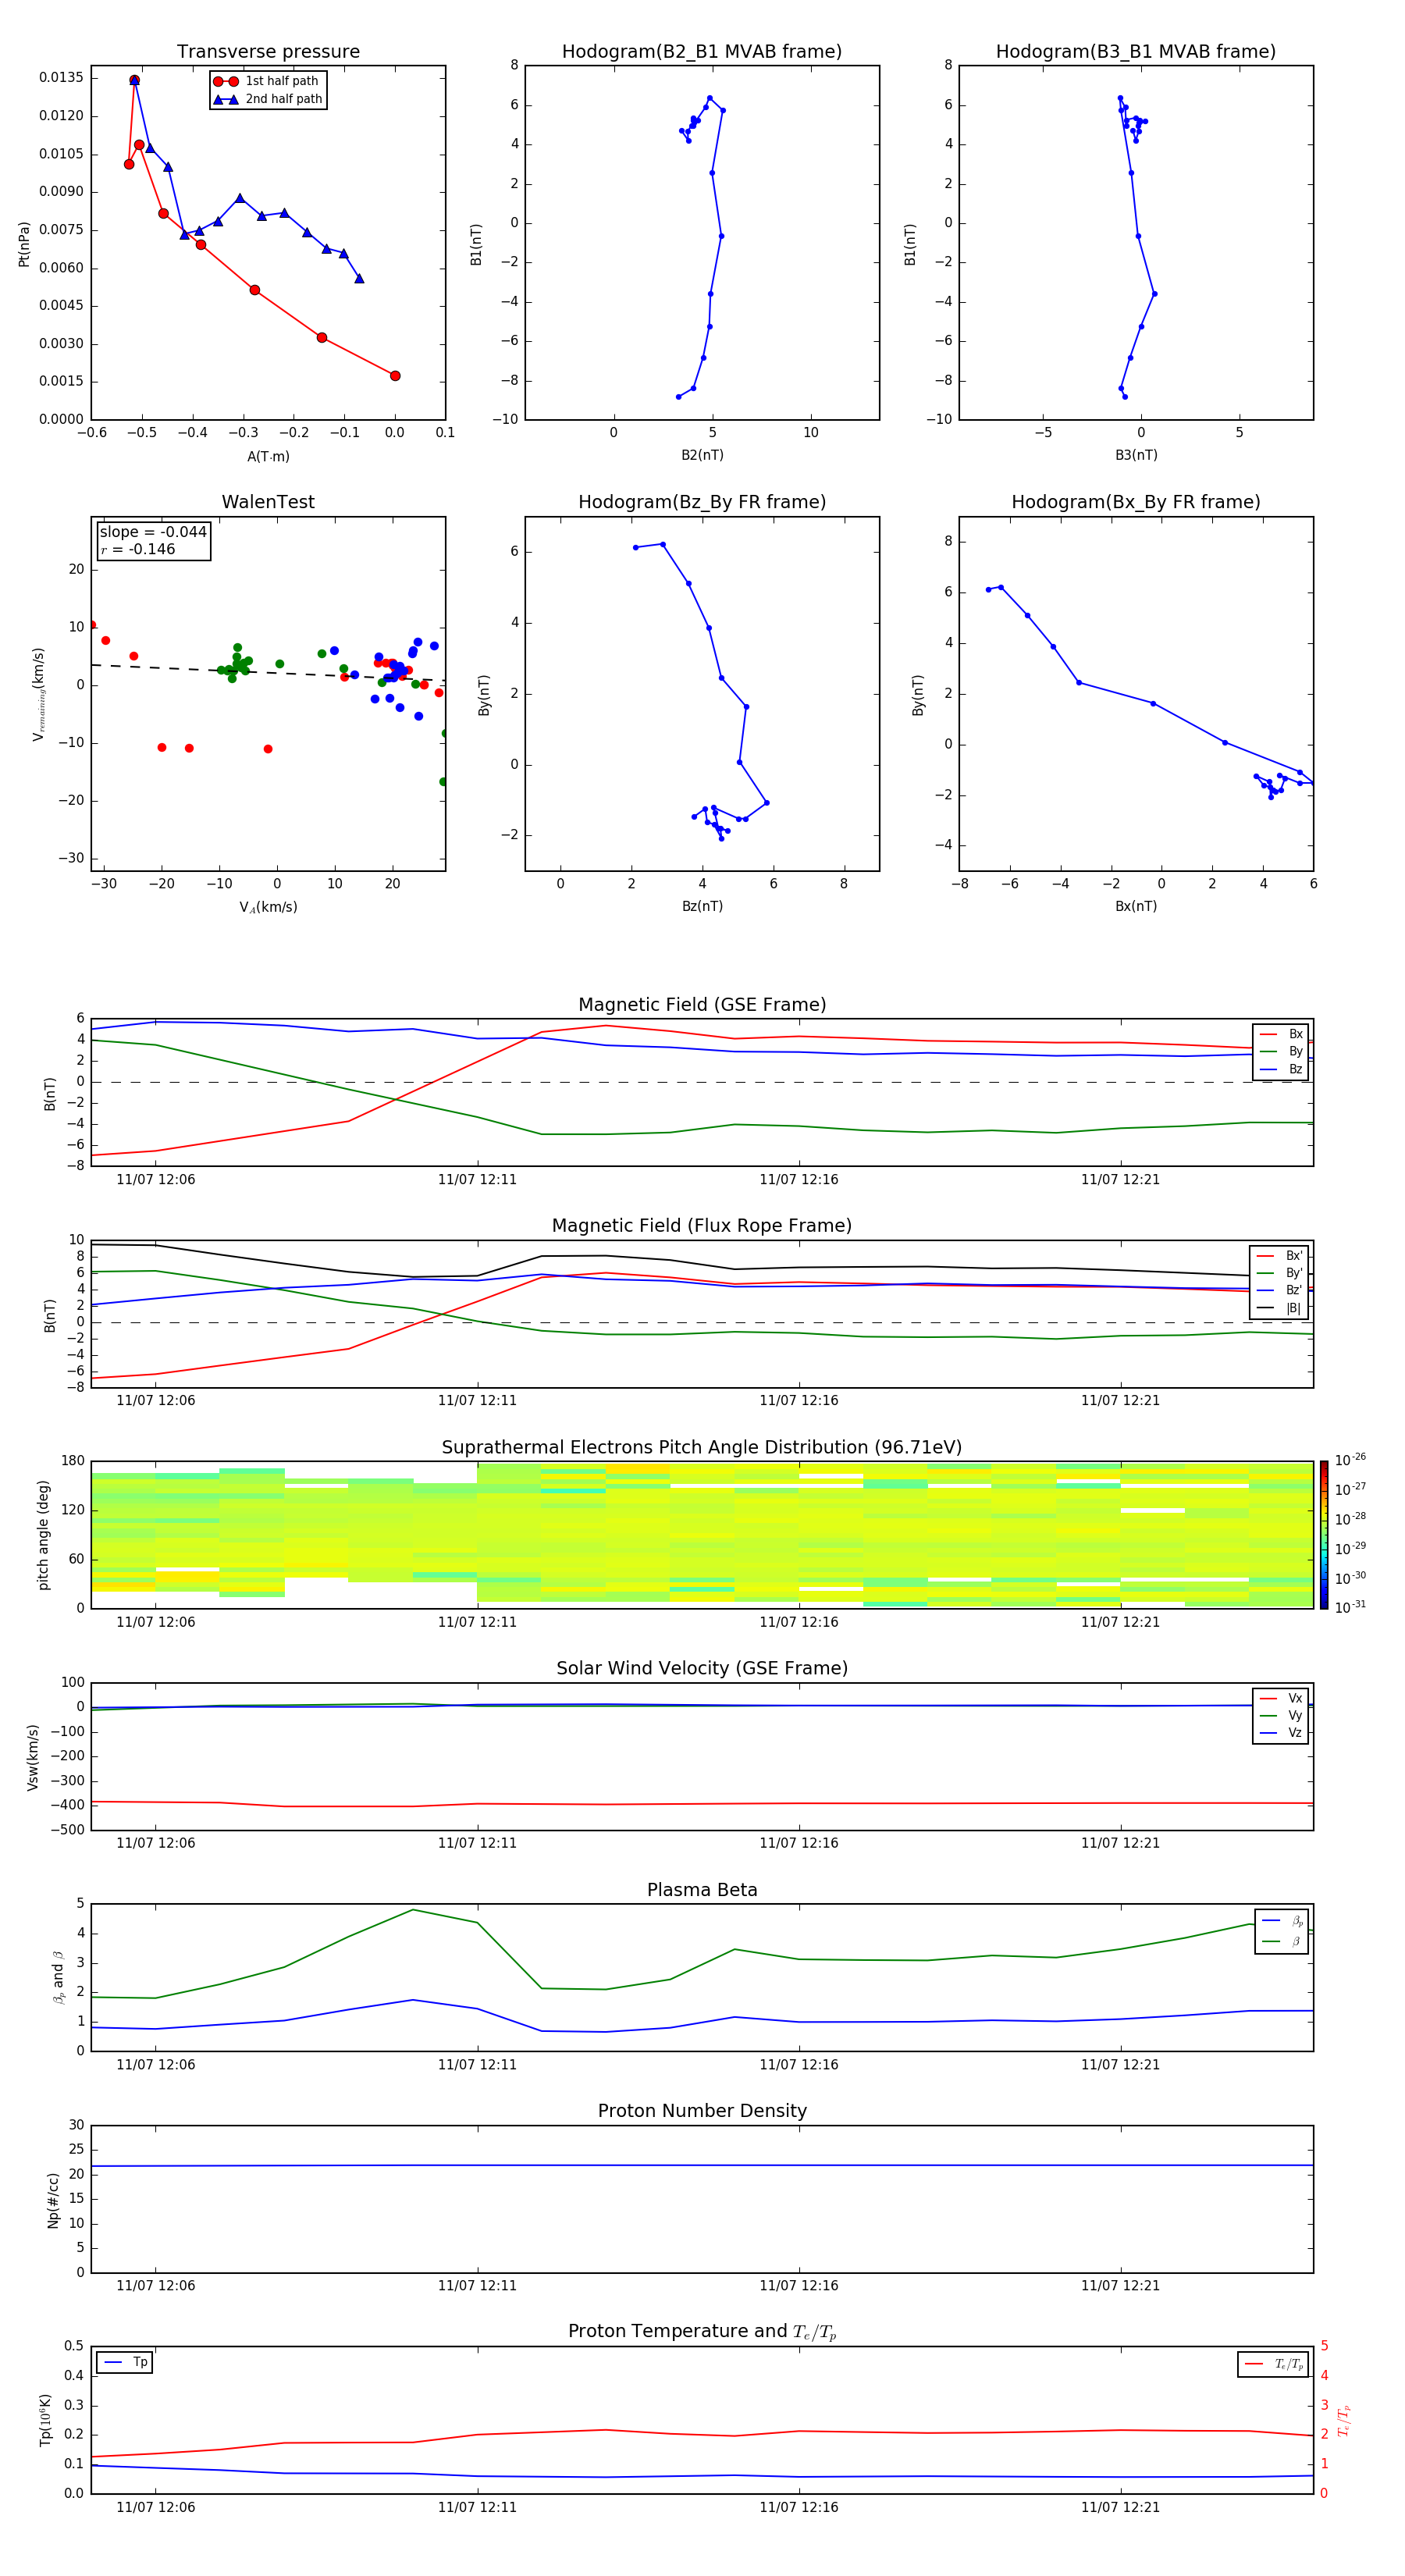Click the pitch angle color bar
This screenshot has width=1405, height=2576.
1324,1535
